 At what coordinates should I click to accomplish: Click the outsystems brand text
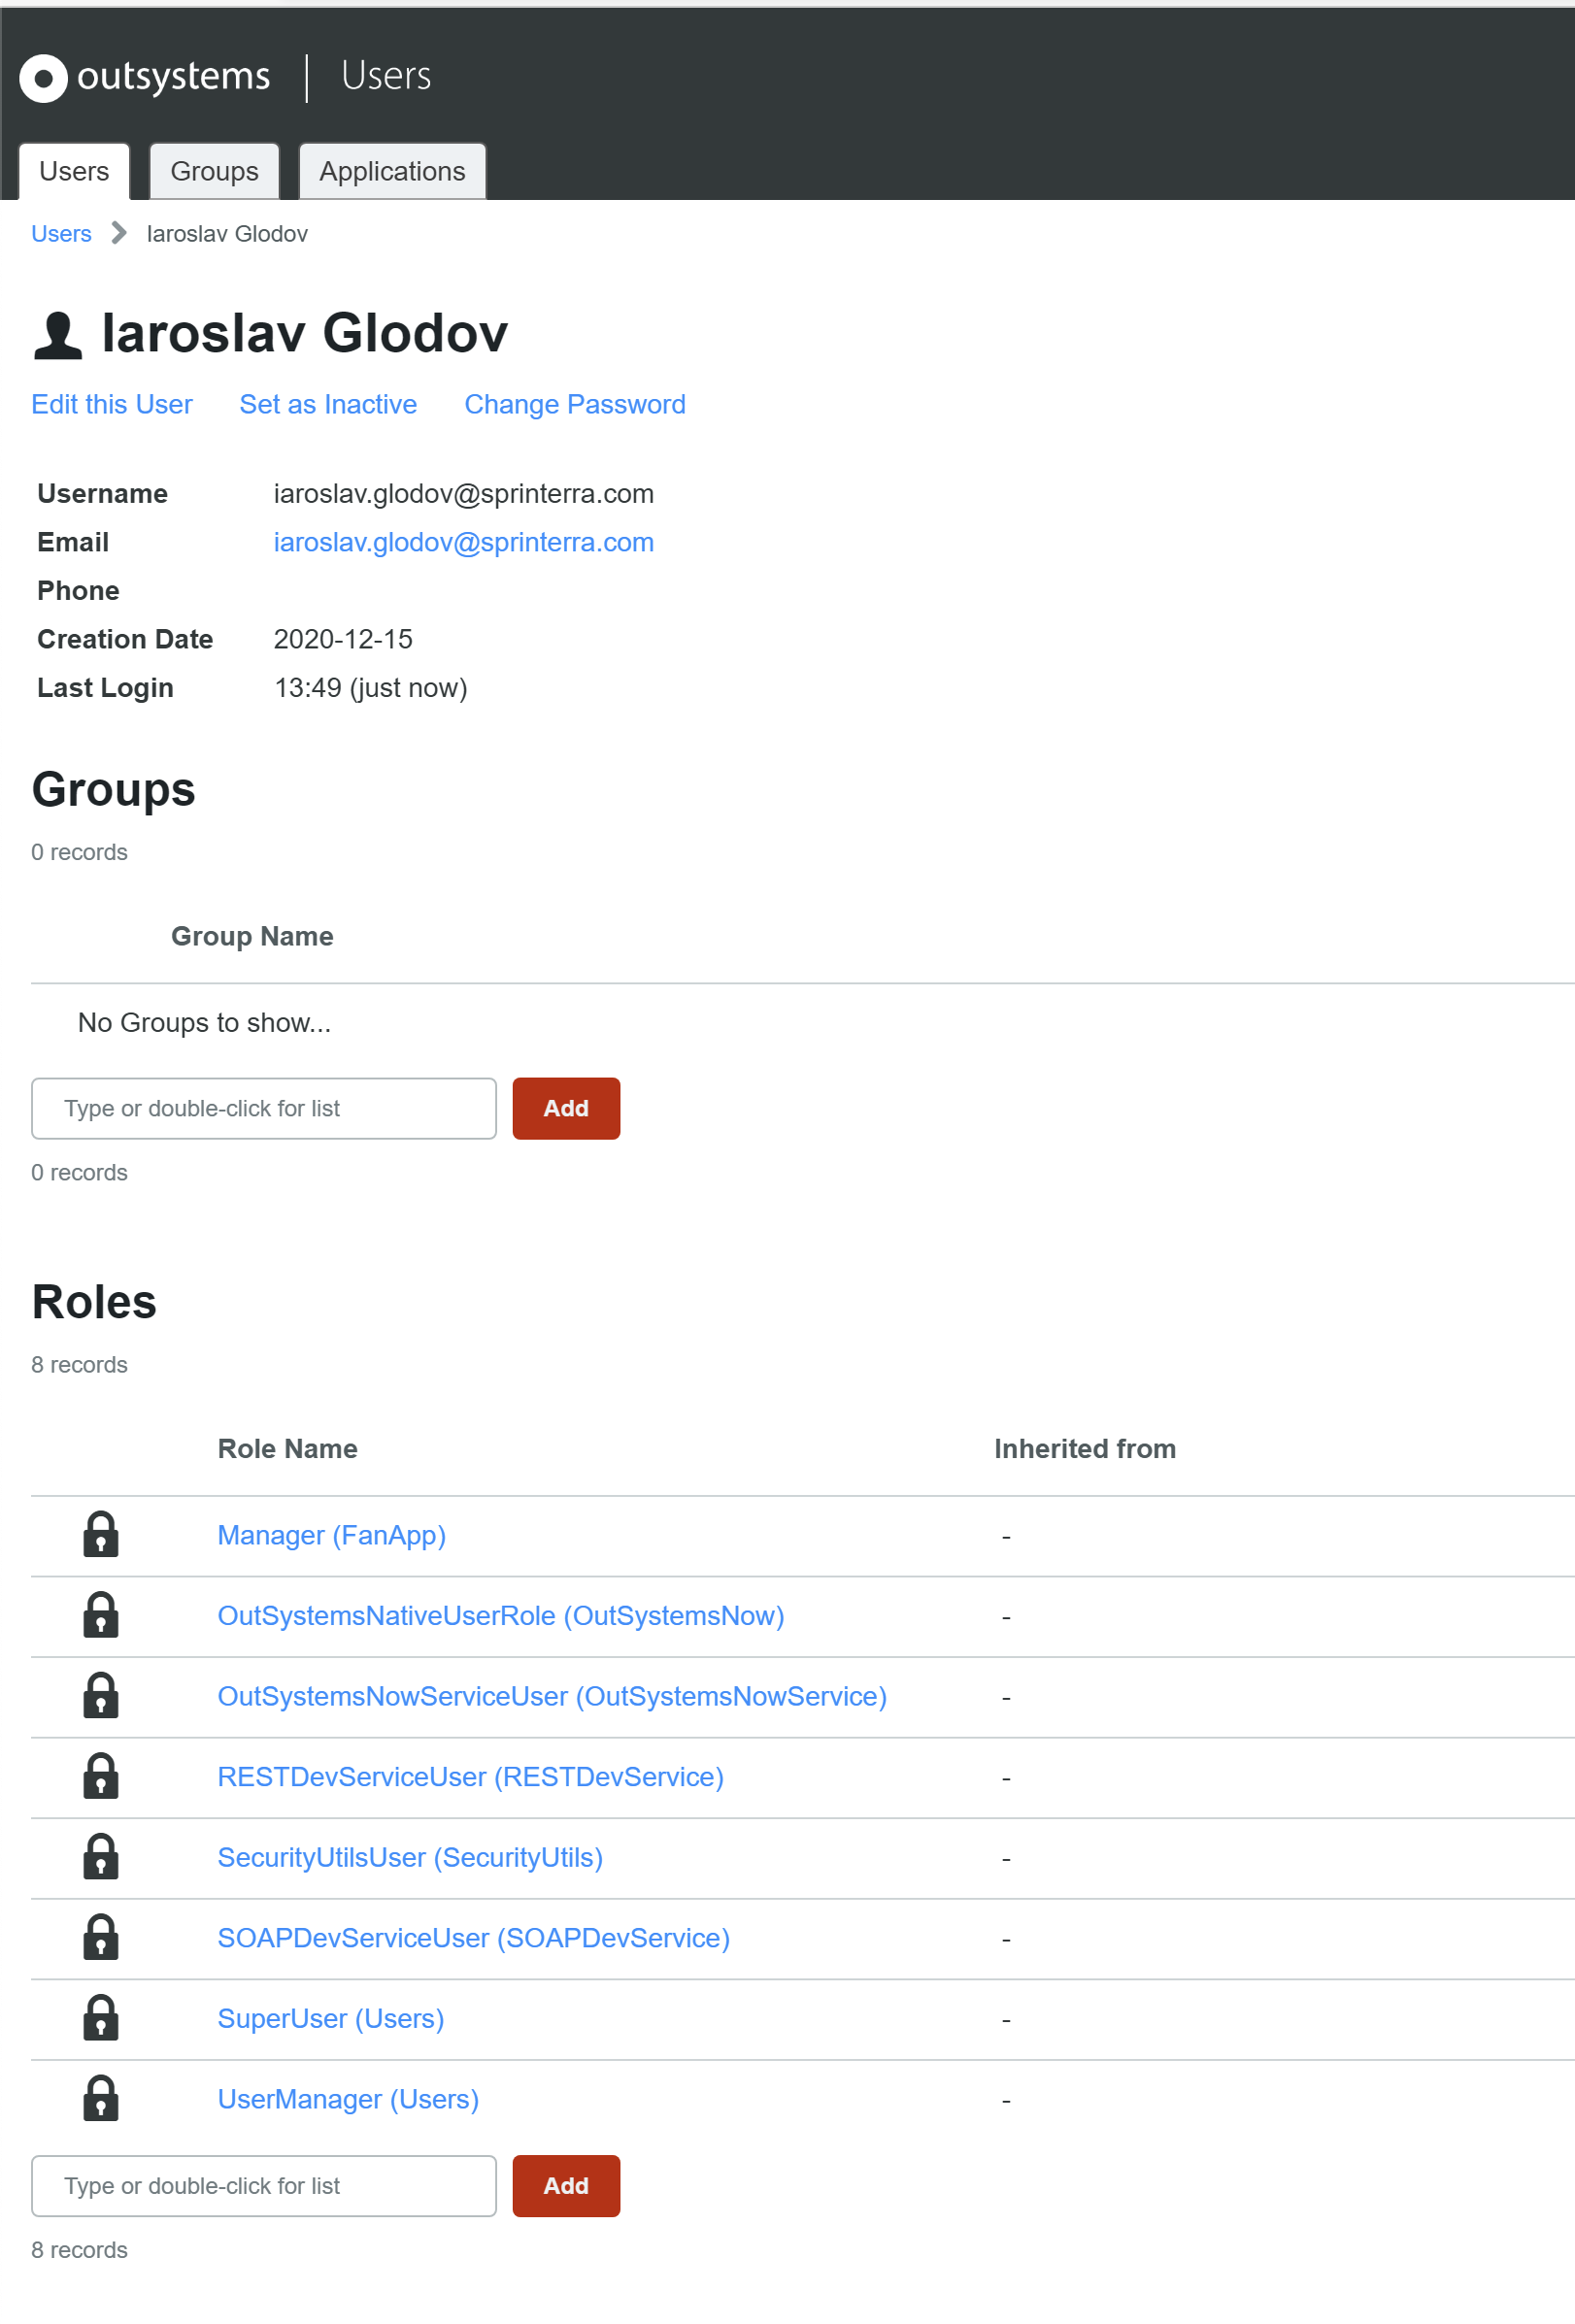point(174,77)
